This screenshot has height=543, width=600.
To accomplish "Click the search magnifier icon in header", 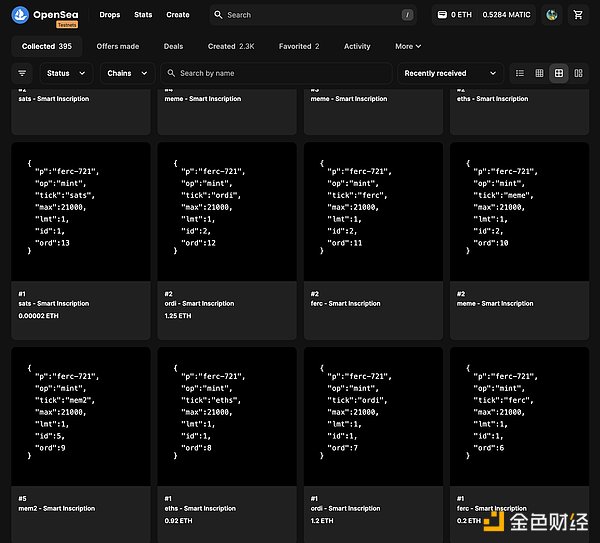I will point(219,15).
